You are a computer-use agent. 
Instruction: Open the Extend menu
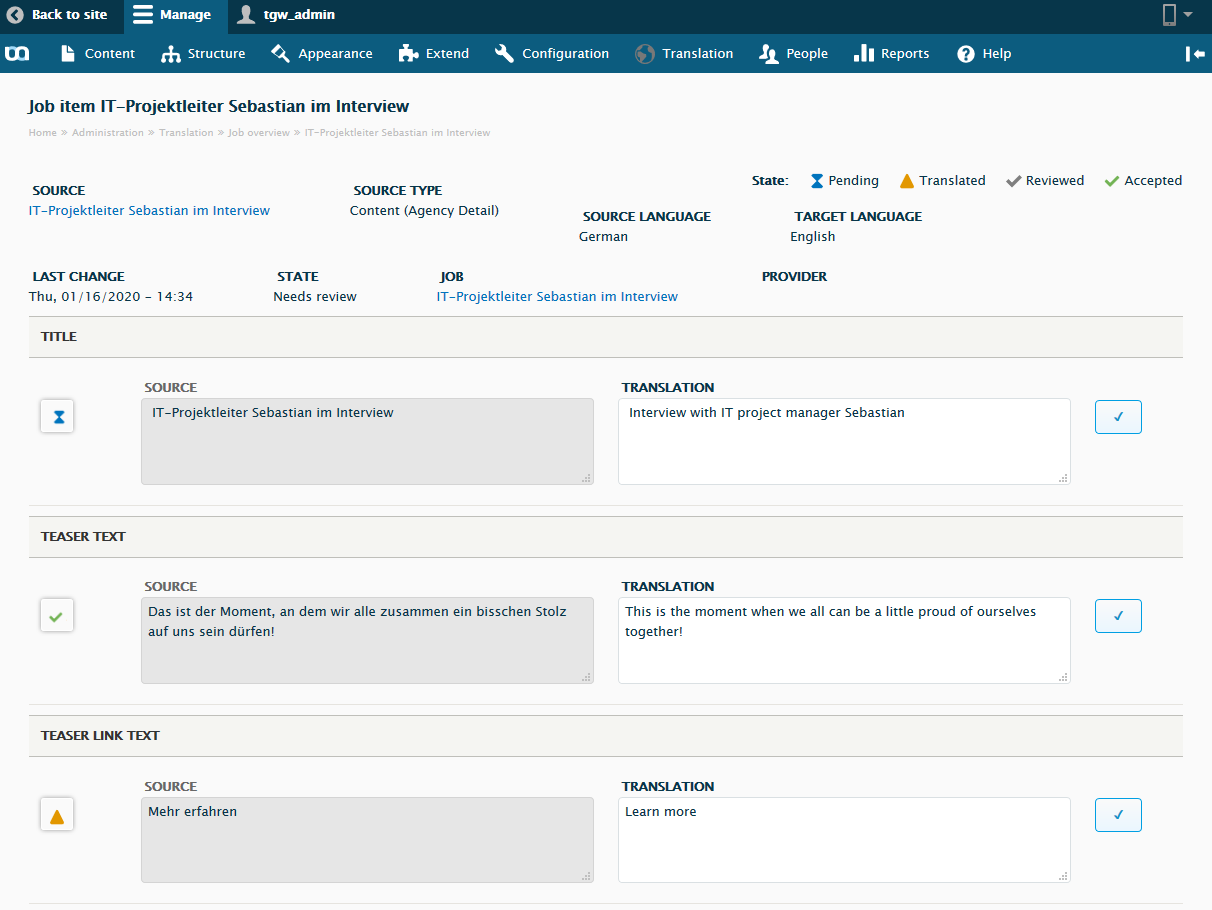tap(434, 54)
